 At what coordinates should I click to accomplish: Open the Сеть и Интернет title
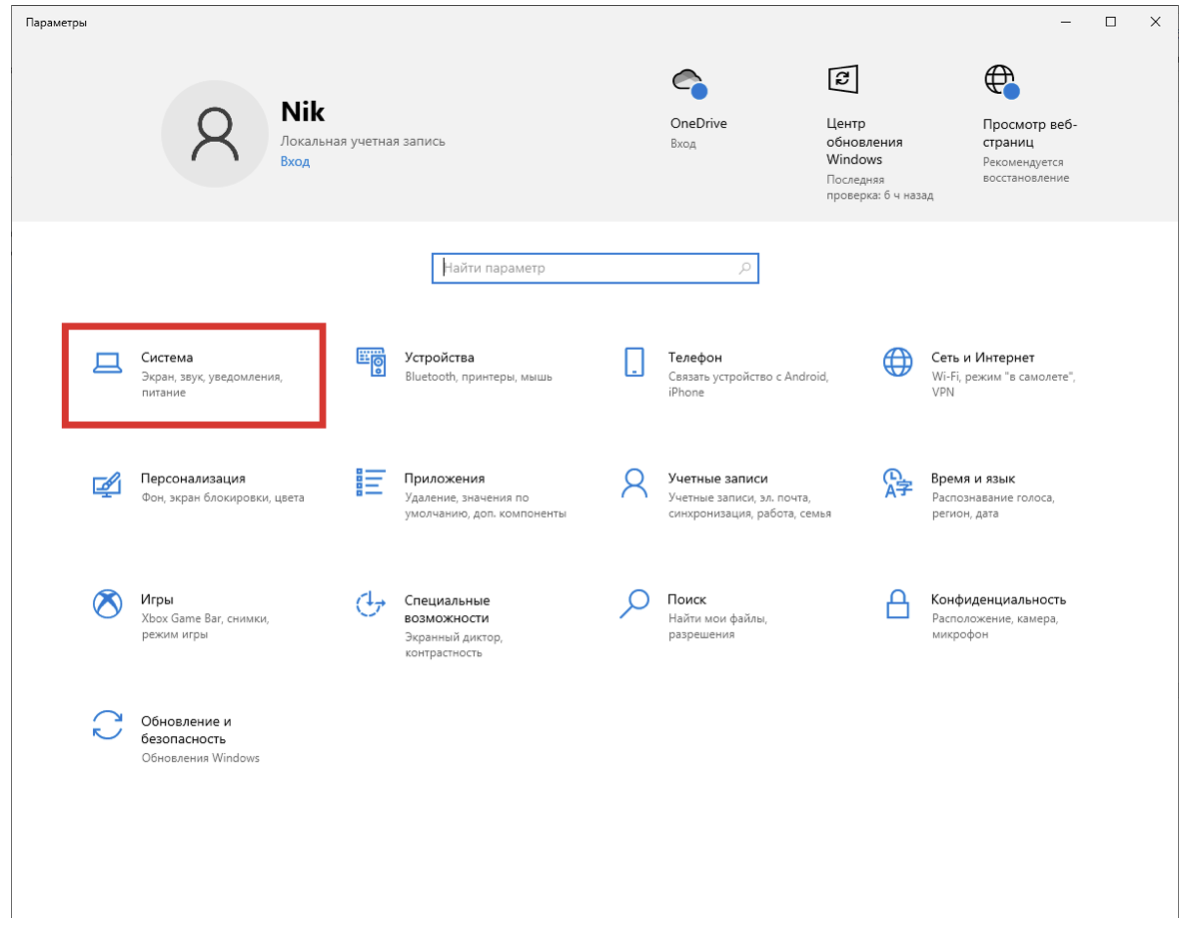pyautogui.click(x=982, y=357)
